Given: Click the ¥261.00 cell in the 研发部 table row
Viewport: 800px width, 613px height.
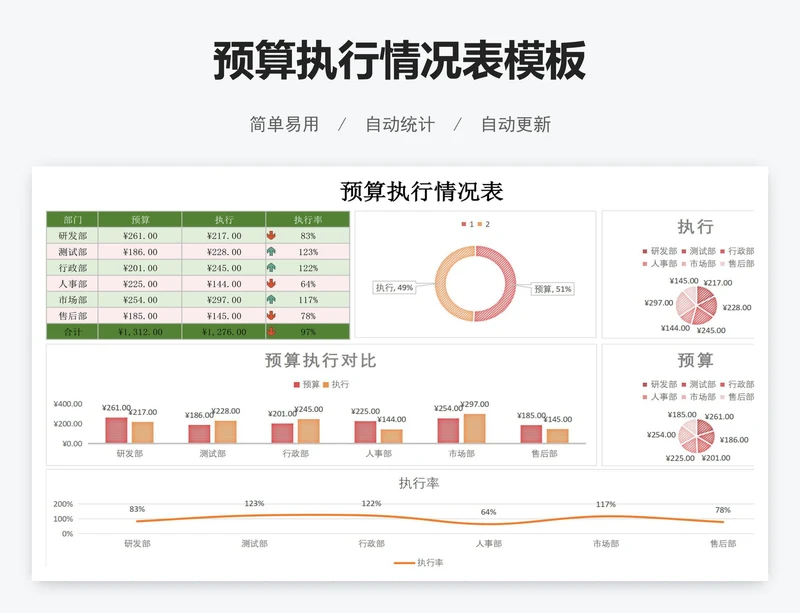Looking at the screenshot, I should pos(140,235).
